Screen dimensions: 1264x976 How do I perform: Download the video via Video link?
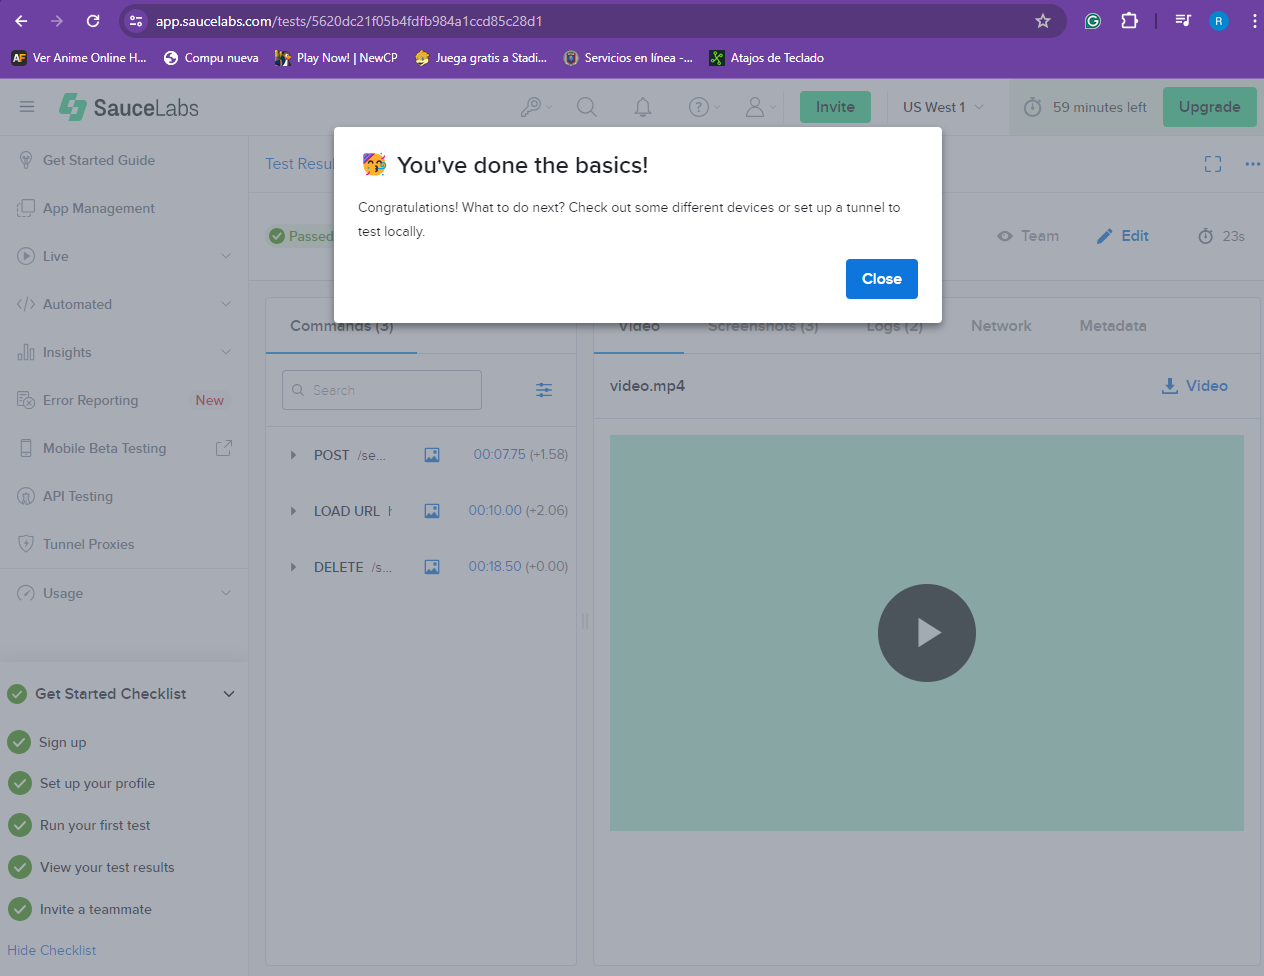pos(1194,386)
